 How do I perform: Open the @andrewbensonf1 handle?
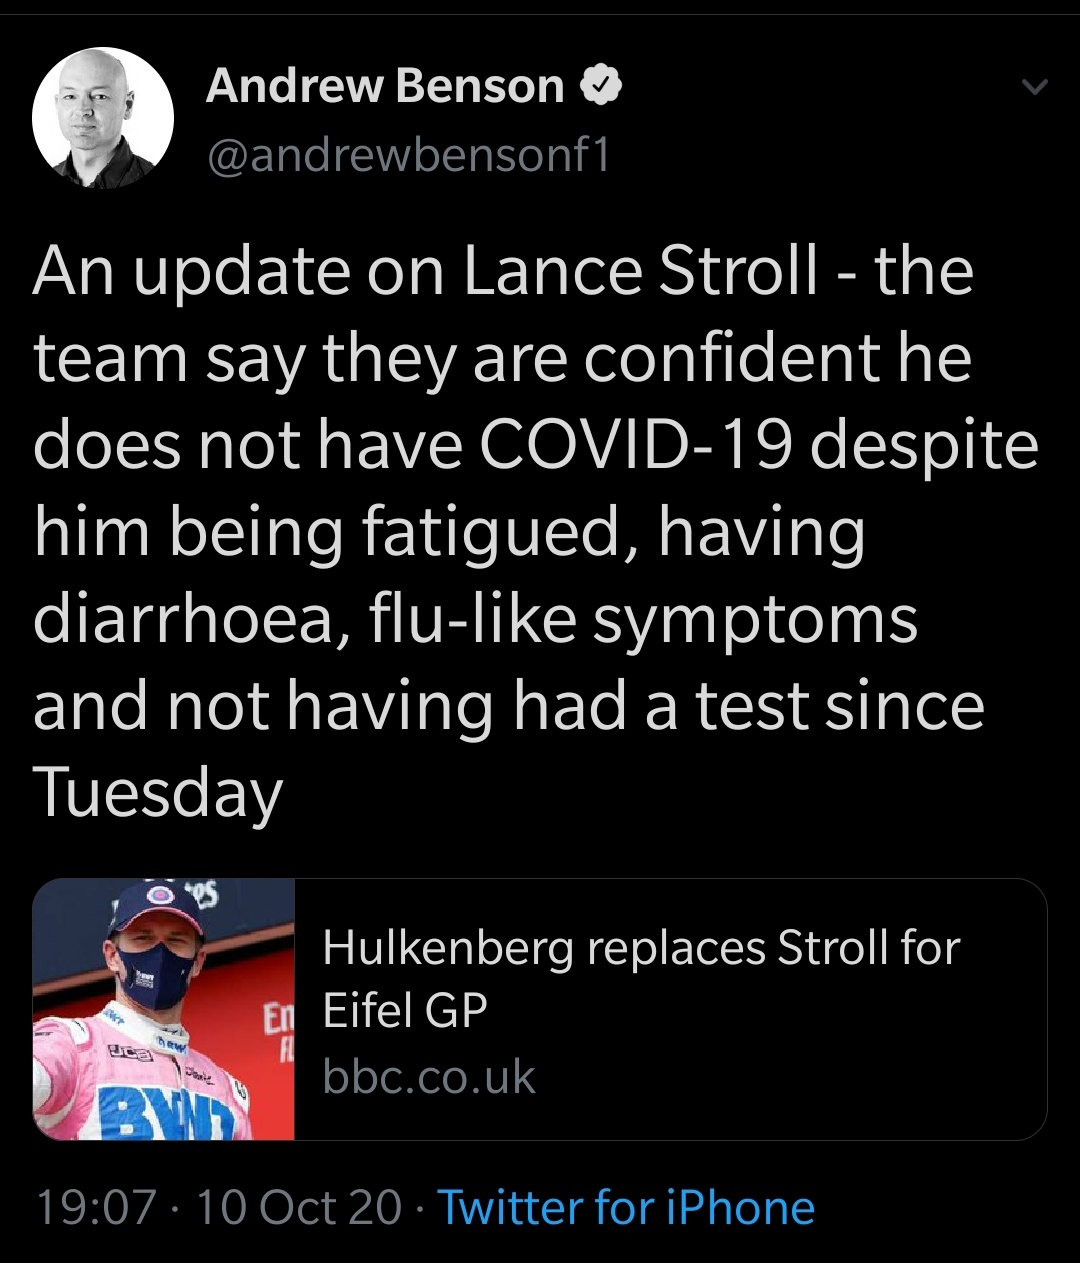(407, 155)
